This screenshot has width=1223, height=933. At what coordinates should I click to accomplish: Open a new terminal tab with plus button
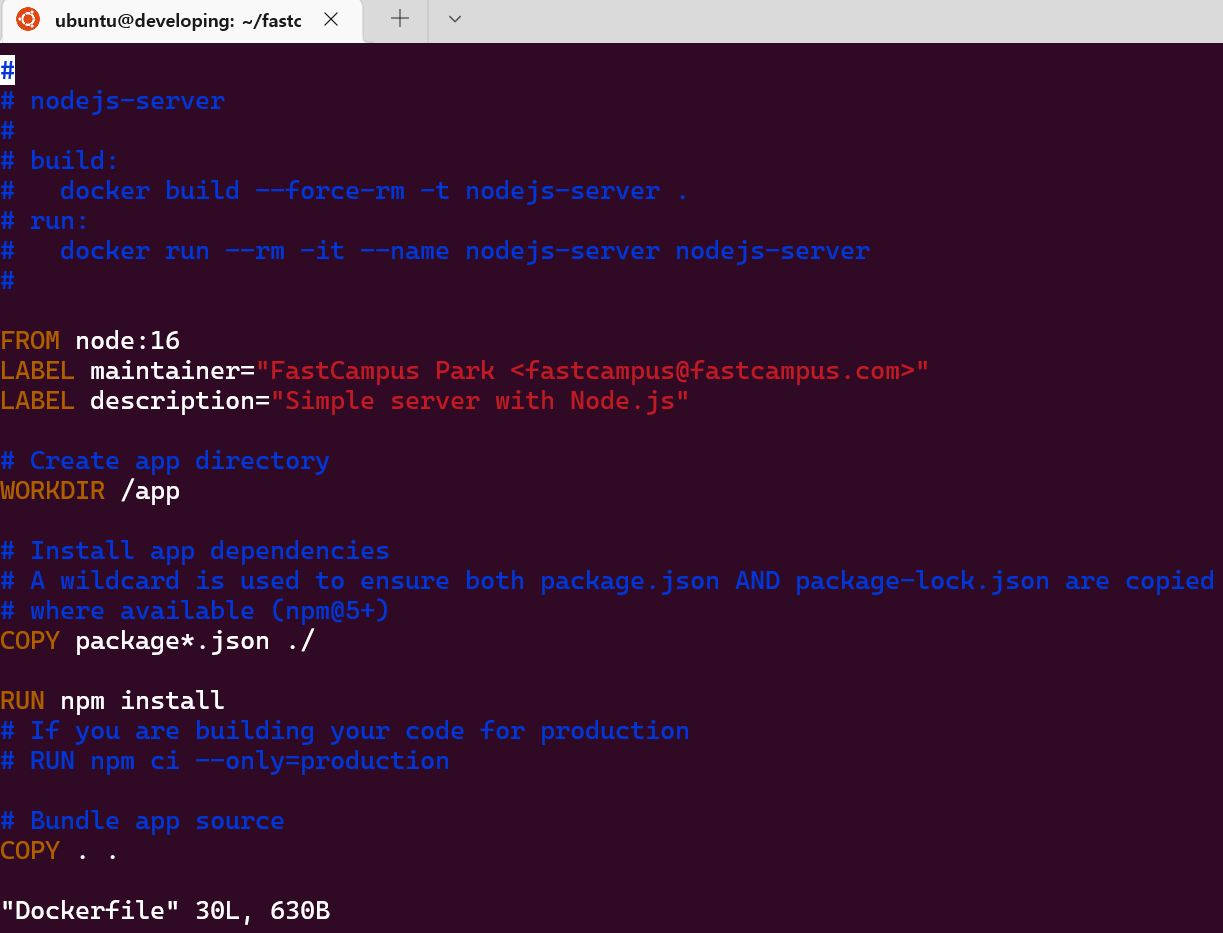point(400,19)
